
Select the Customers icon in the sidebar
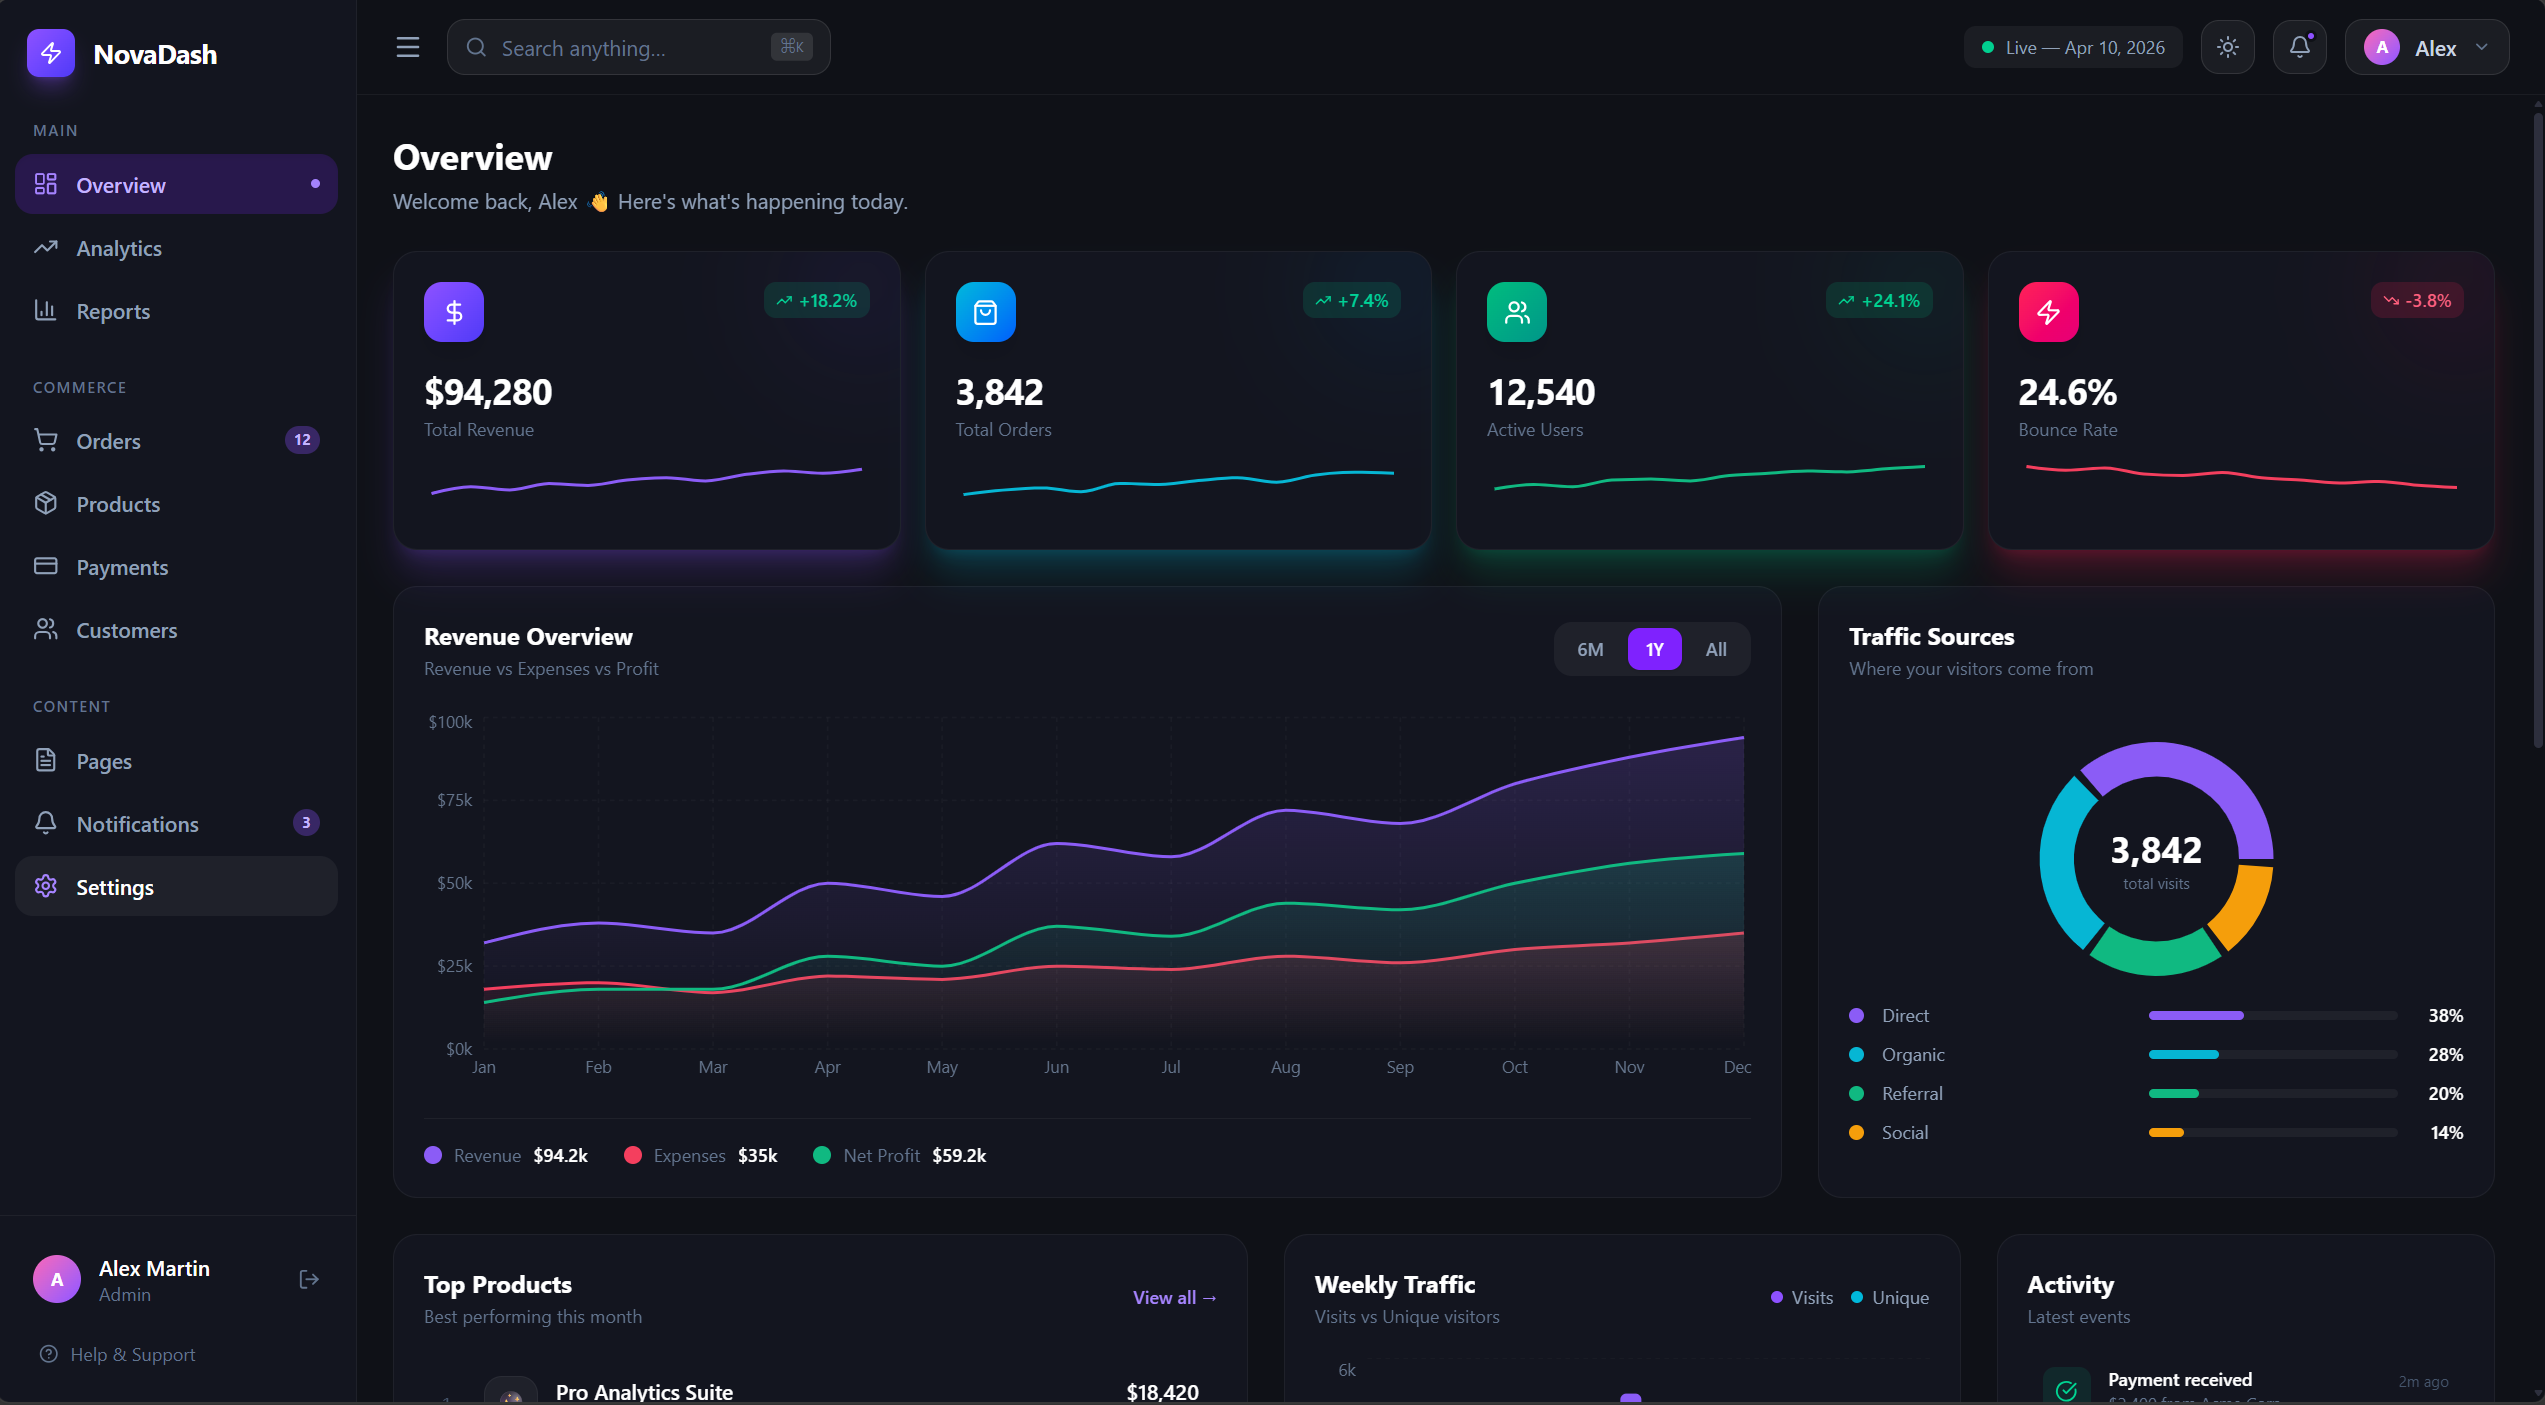click(46, 630)
